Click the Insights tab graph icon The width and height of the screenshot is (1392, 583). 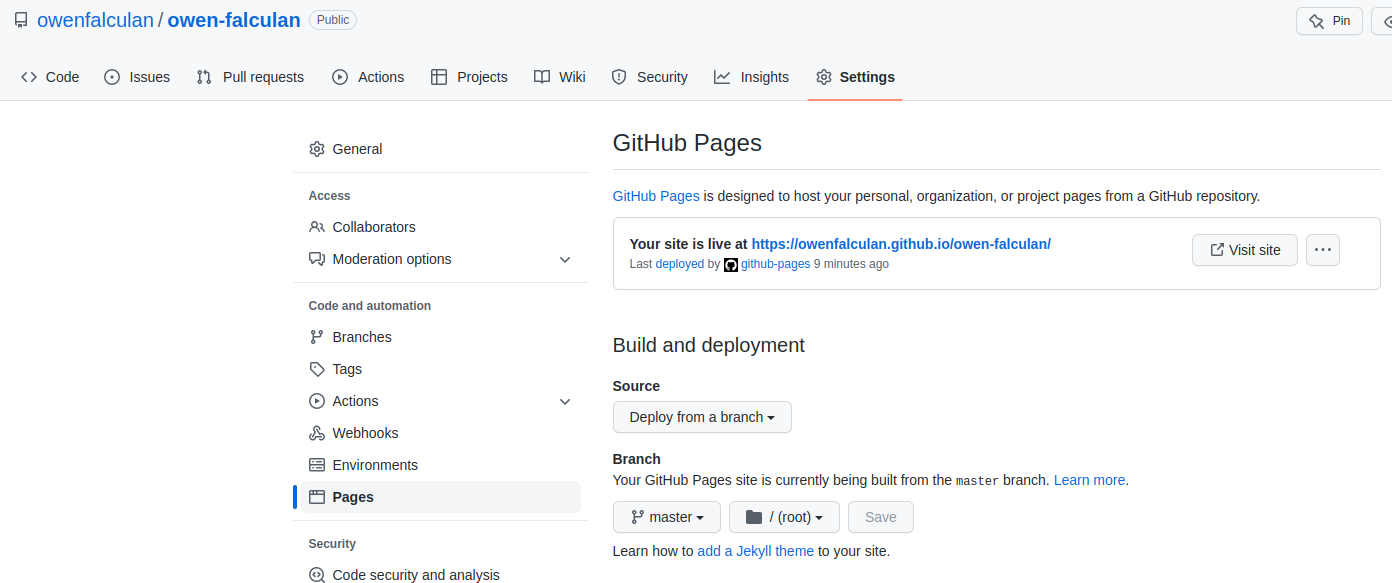pos(722,77)
